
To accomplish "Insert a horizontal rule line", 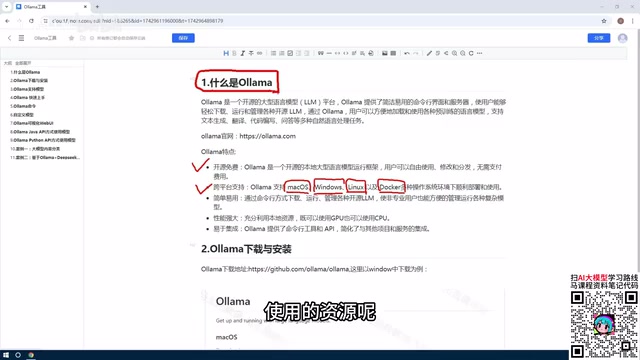I will (x=329, y=53).
